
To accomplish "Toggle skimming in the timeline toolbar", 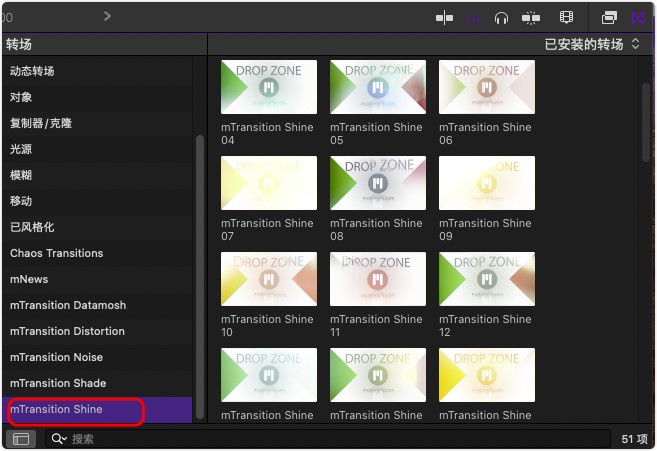I will point(444,18).
